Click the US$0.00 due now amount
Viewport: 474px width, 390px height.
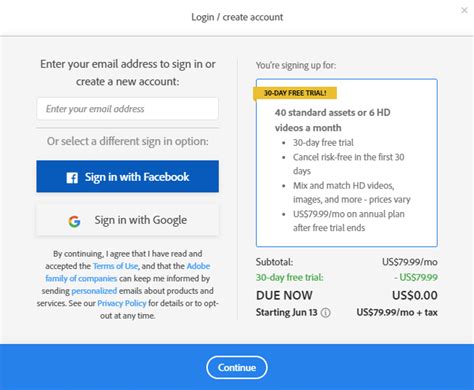click(415, 295)
